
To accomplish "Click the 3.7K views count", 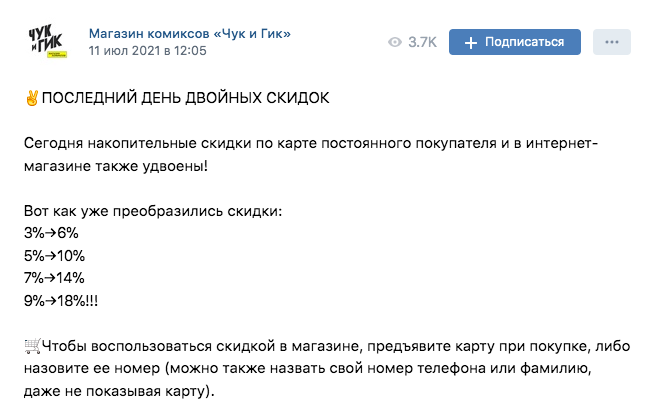I will 423,42.
